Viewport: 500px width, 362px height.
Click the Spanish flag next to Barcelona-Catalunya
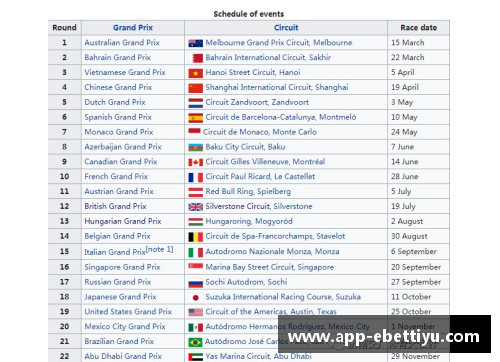click(195, 118)
